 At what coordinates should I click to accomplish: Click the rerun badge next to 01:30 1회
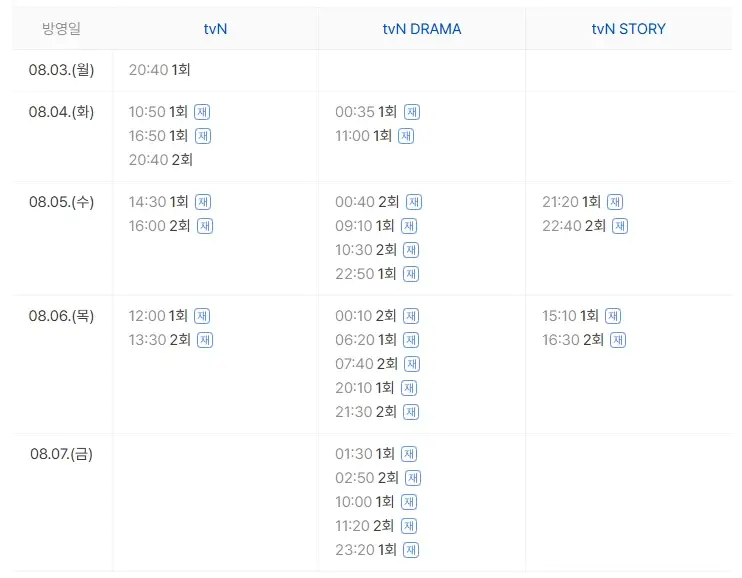pos(409,454)
